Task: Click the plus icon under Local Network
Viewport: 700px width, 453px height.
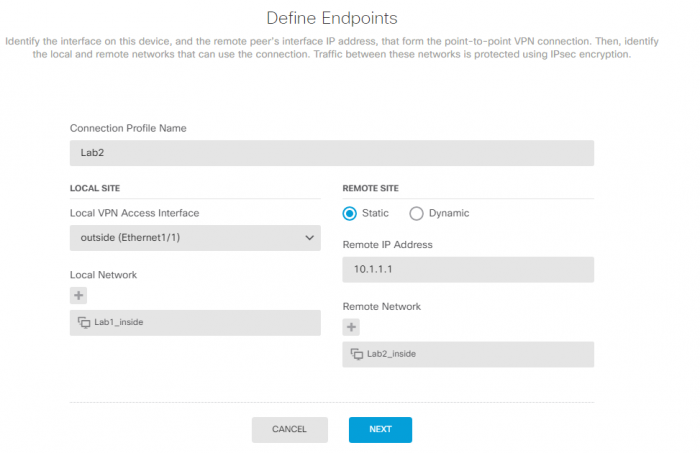Action: pos(78,295)
